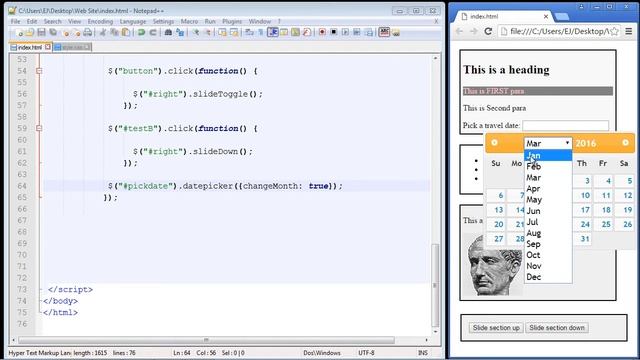
Task: Click the Paste clipboard icon
Action: click(126, 32)
